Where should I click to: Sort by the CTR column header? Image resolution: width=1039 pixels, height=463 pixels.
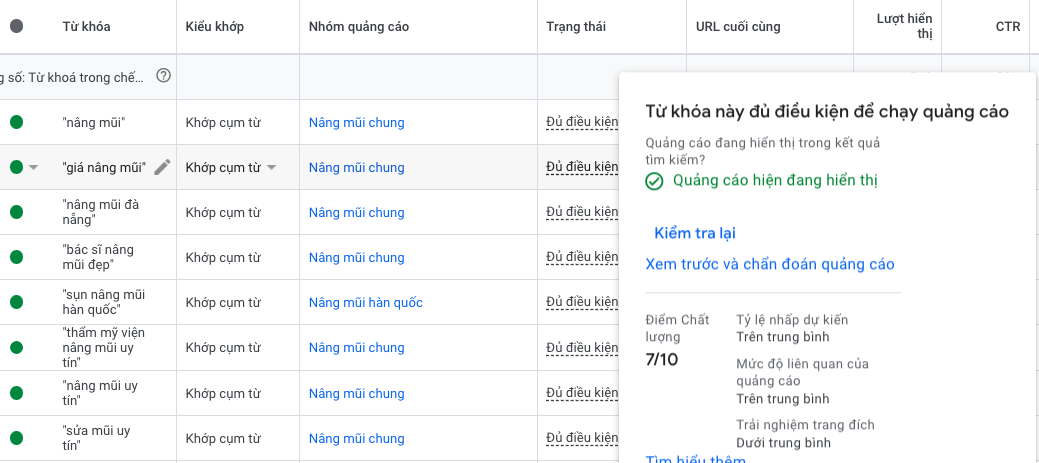tap(1007, 27)
